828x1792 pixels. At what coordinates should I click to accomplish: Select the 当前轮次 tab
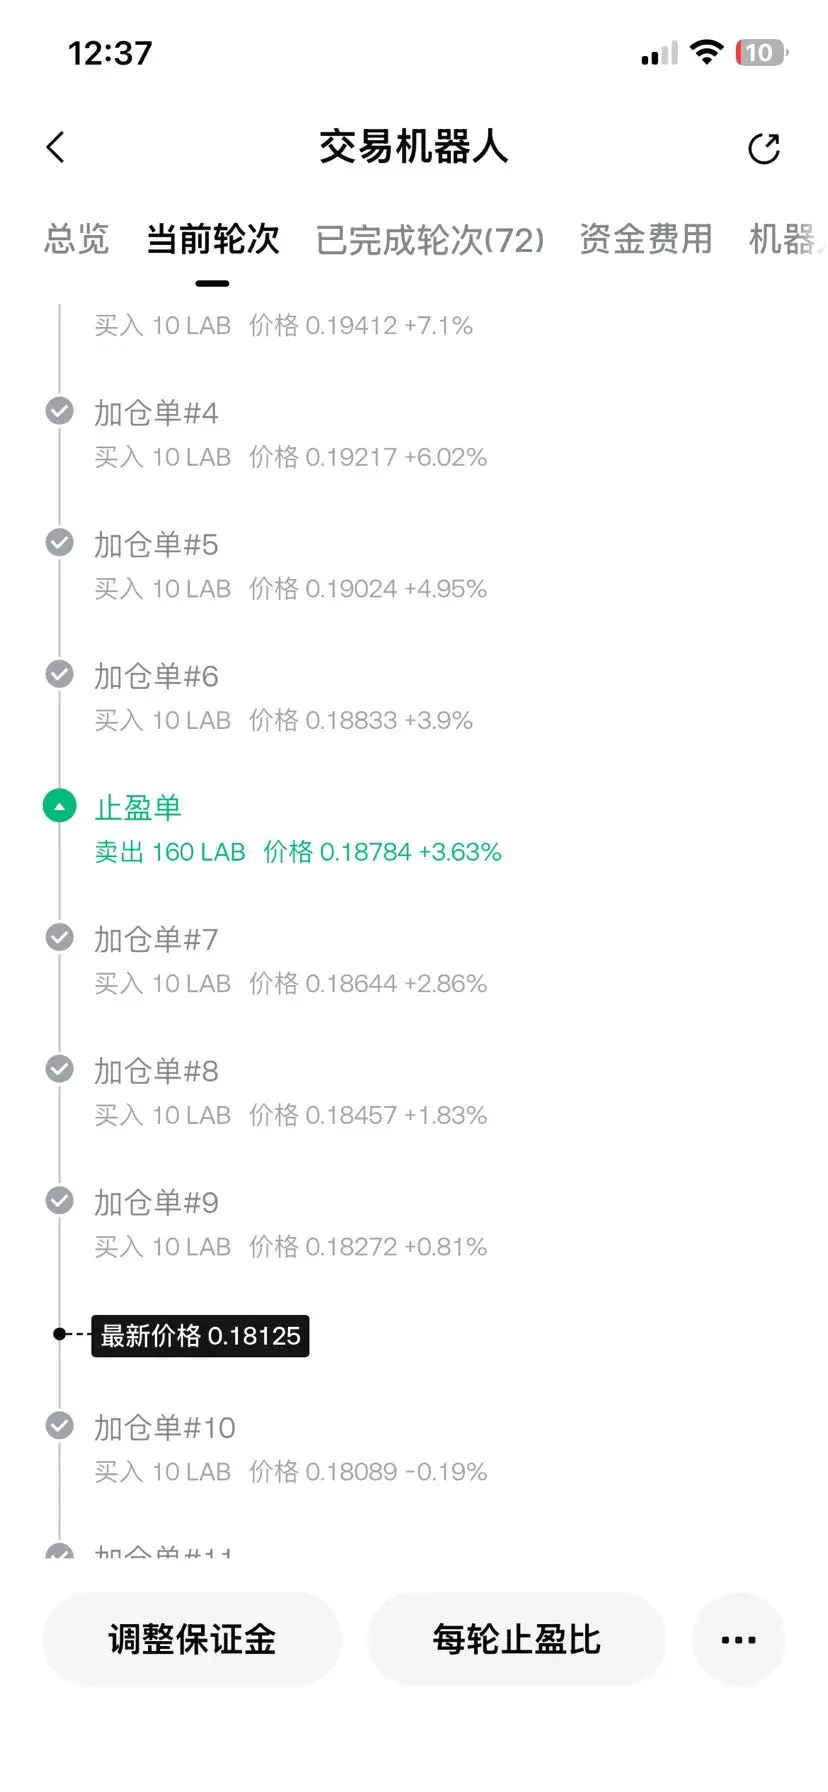tap(212, 239)
